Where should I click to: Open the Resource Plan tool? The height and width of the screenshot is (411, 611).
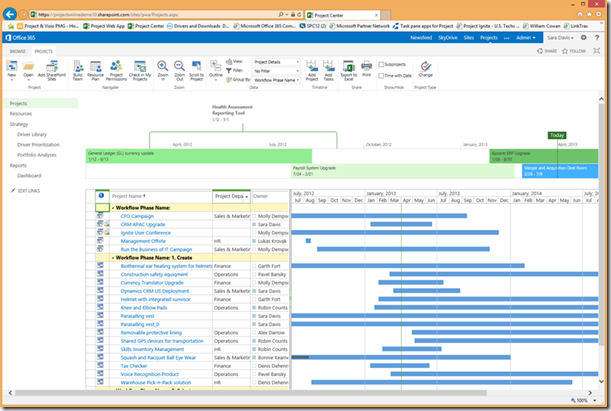[x=97, y=66]
